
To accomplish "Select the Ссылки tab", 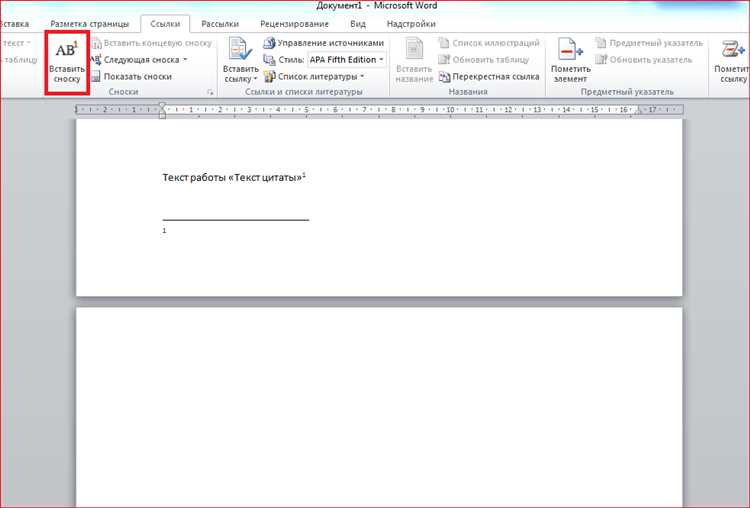I will pos(165,24).
